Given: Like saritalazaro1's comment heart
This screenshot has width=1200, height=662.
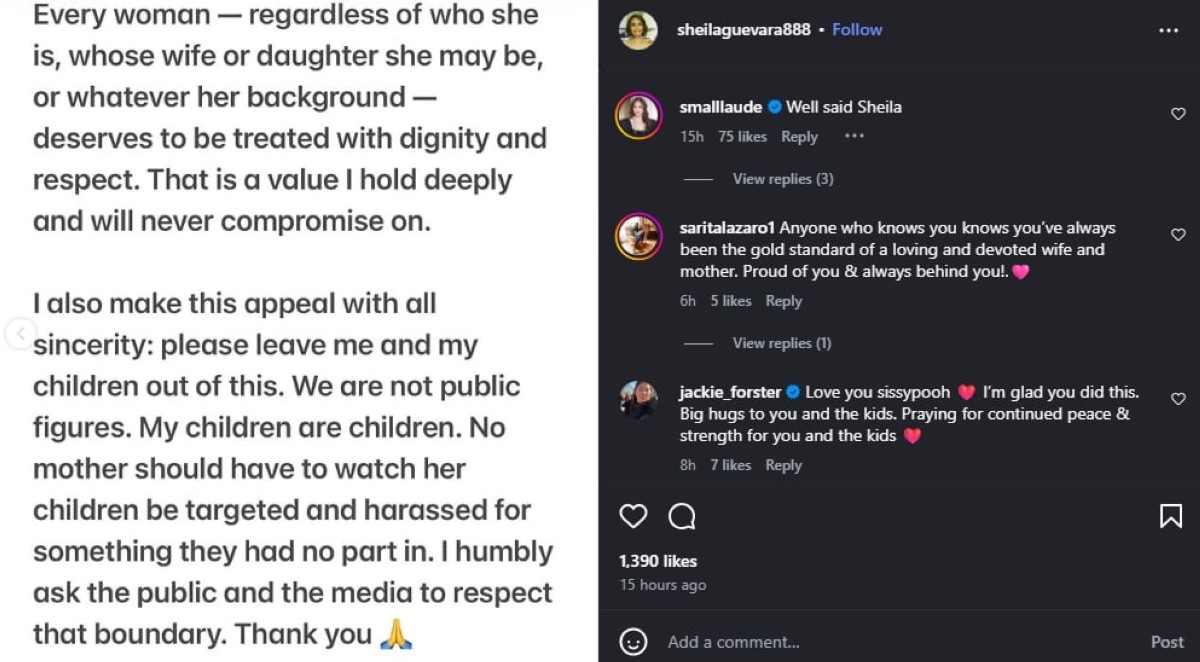Looking at the screenshot, I should click(1178, 235).
